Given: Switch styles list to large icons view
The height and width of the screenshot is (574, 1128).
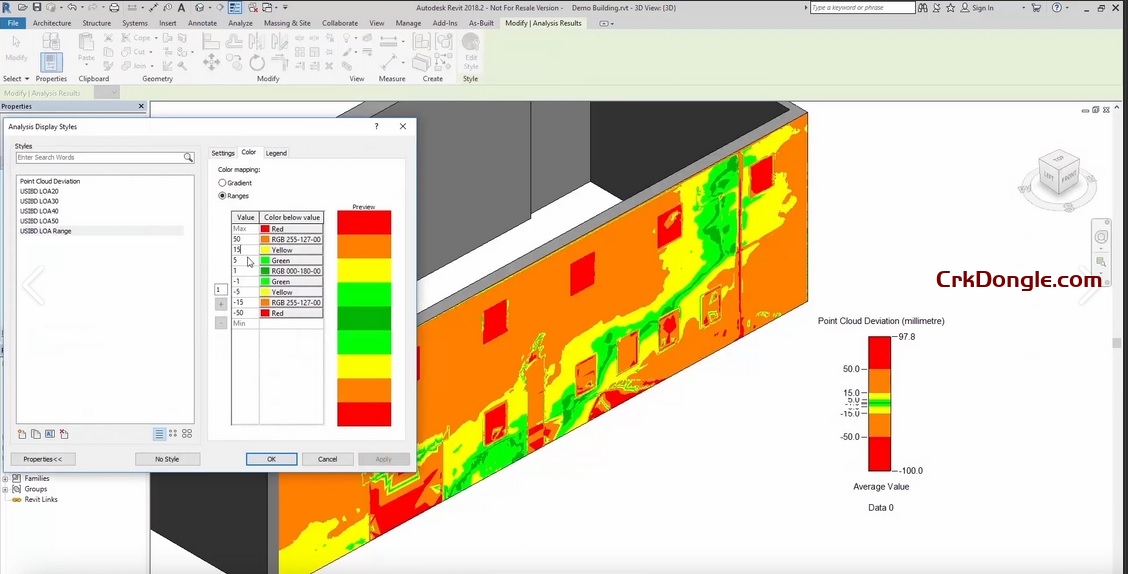Looking at the screenshot, I should coord(187,434).
